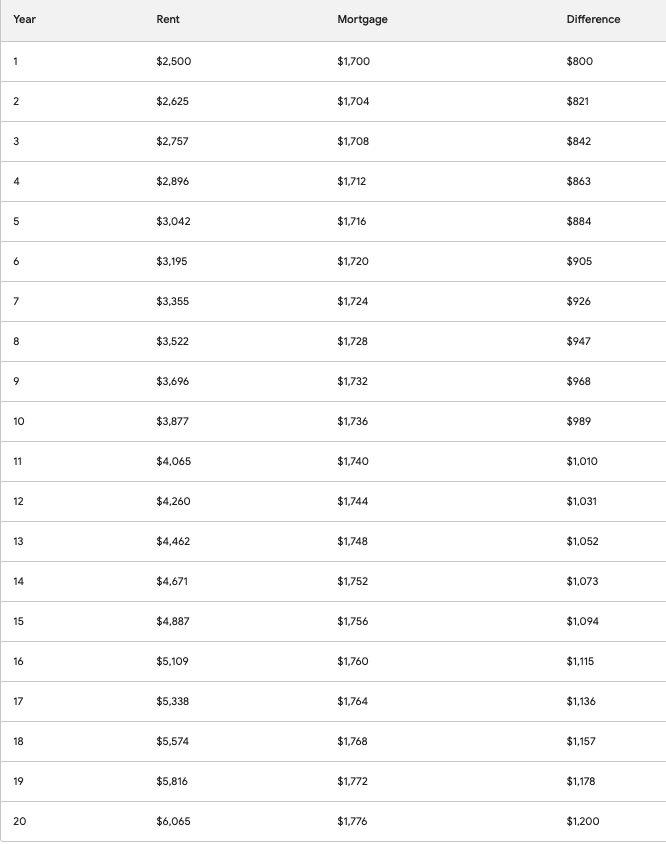Screen dimensions: 666x844
Task: Select the $2,500 rent cell
Action: pyautogui.click(x=173, y=62)
